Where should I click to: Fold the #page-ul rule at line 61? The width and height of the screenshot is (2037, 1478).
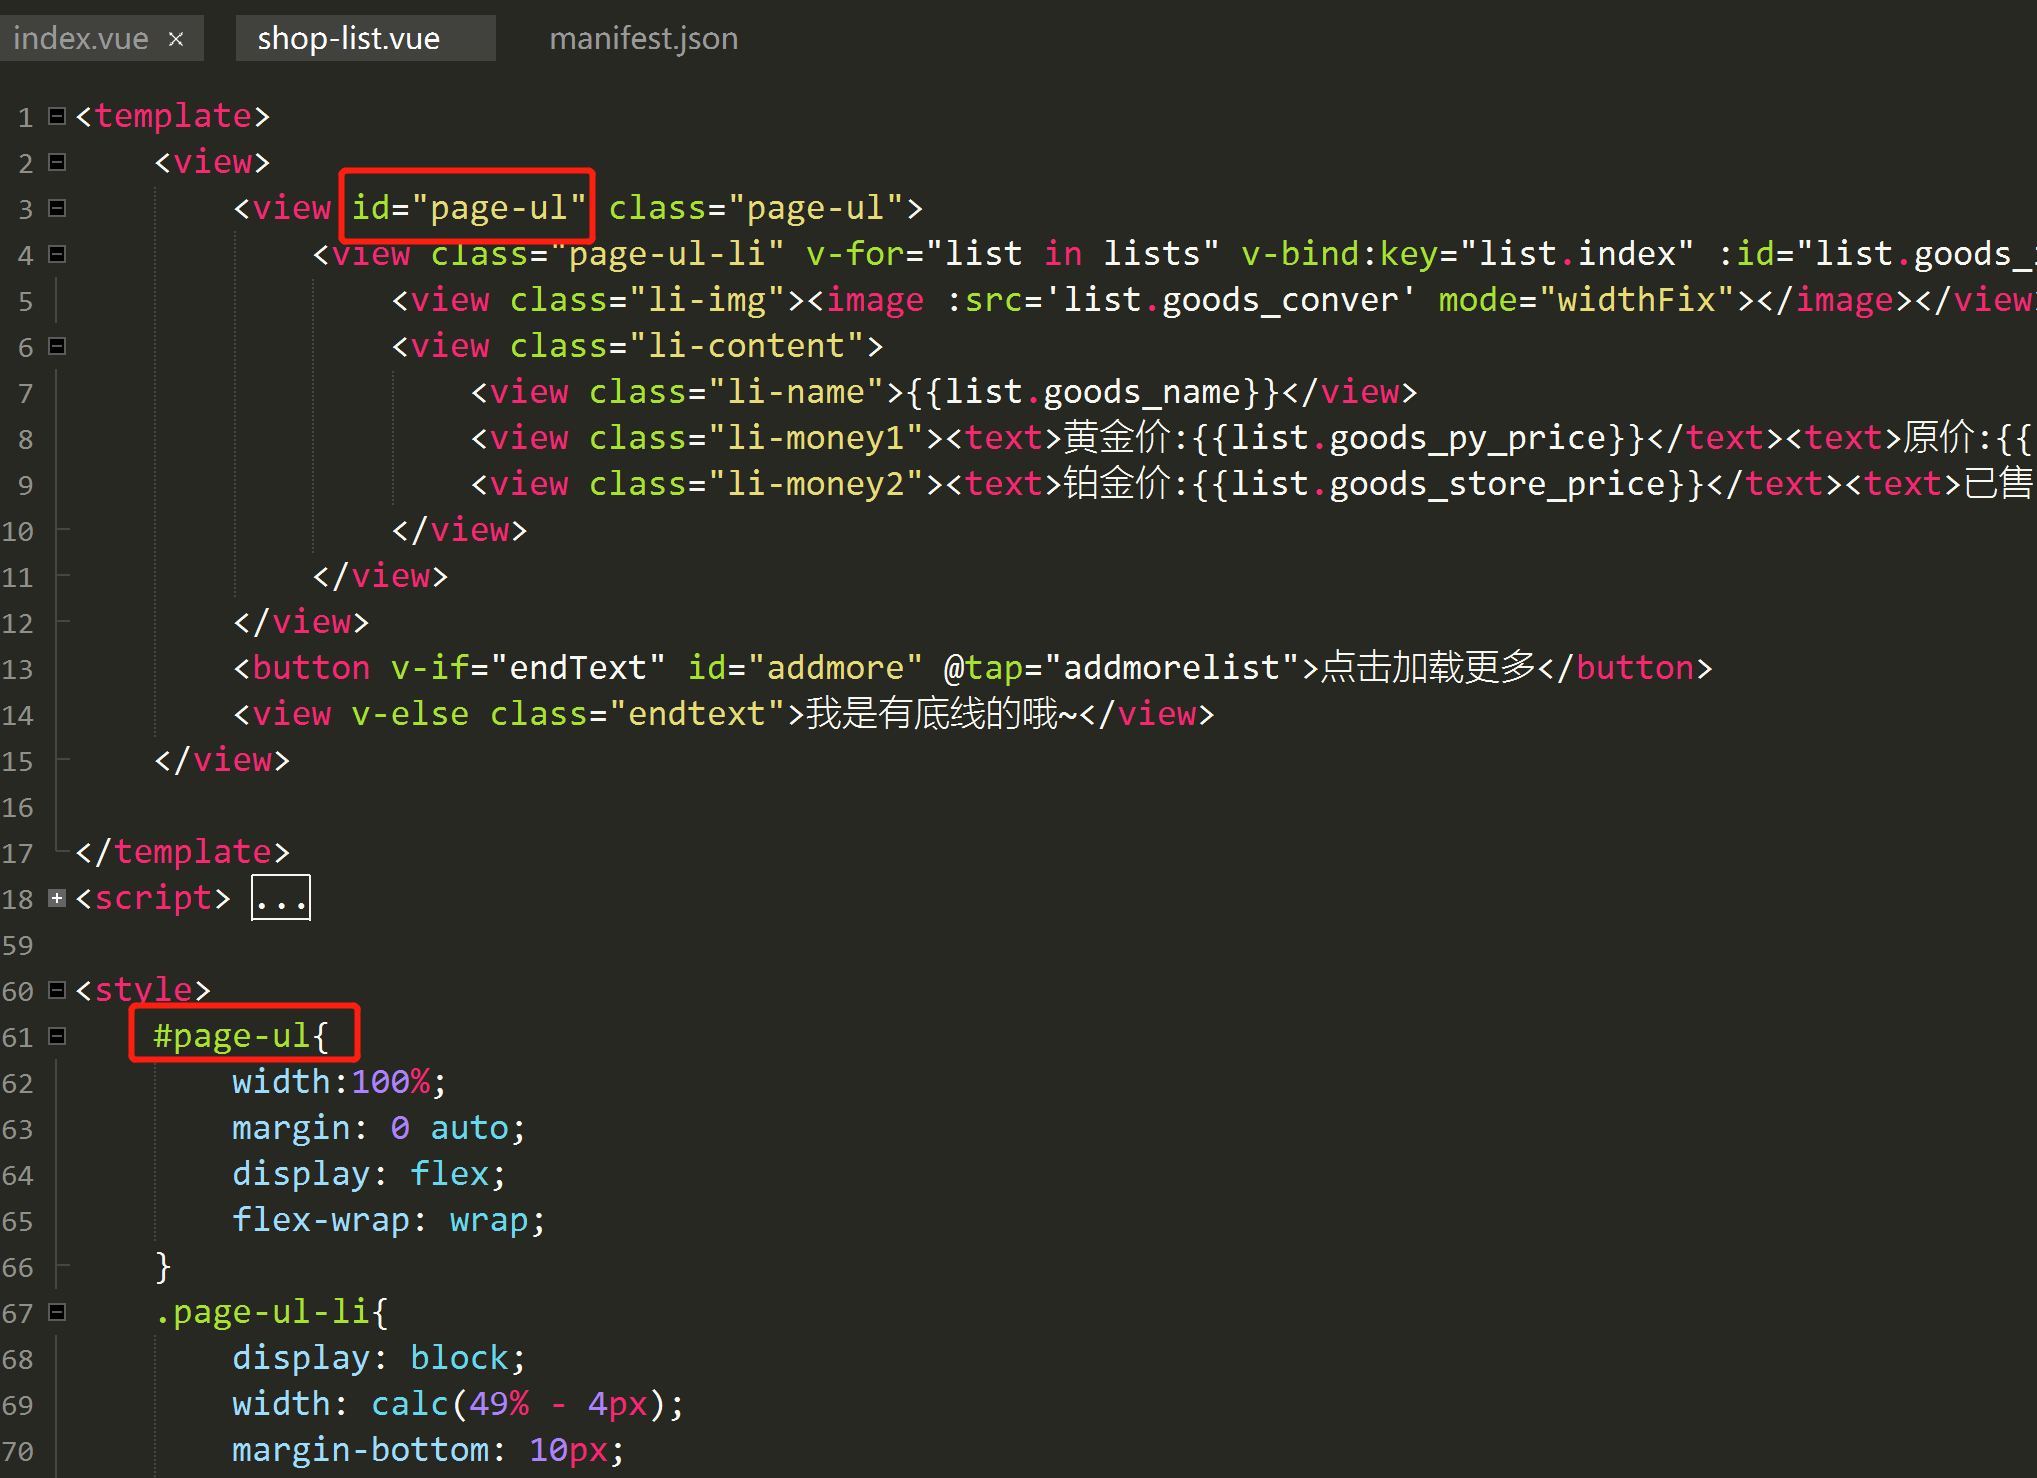coord(57,1036)
